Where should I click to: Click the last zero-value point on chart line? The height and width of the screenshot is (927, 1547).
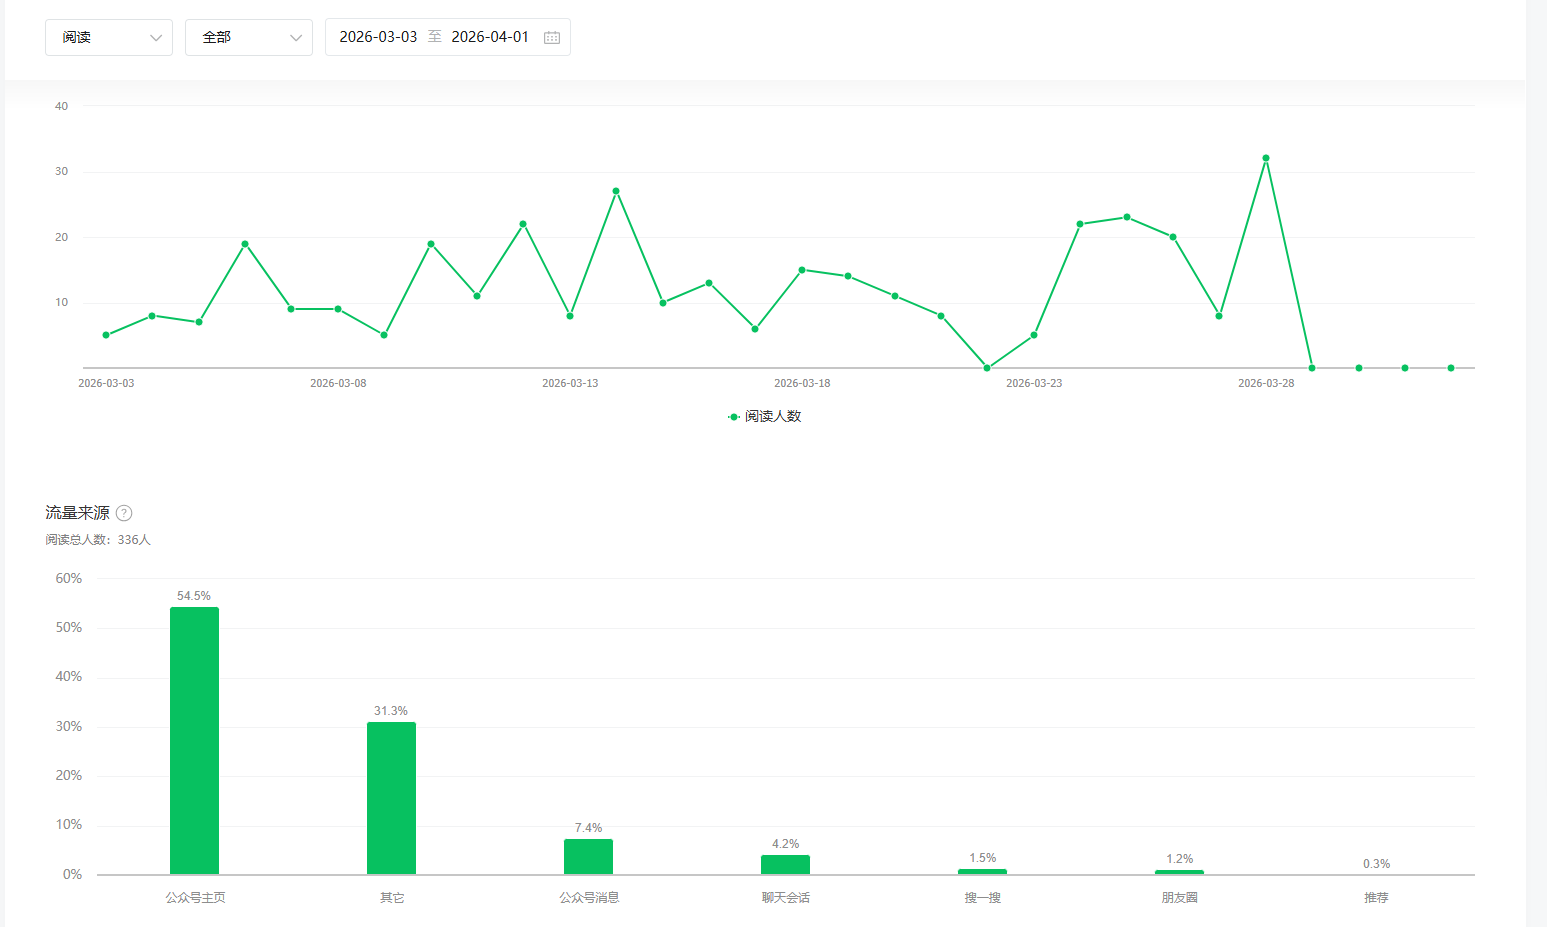click(1451, 368)
